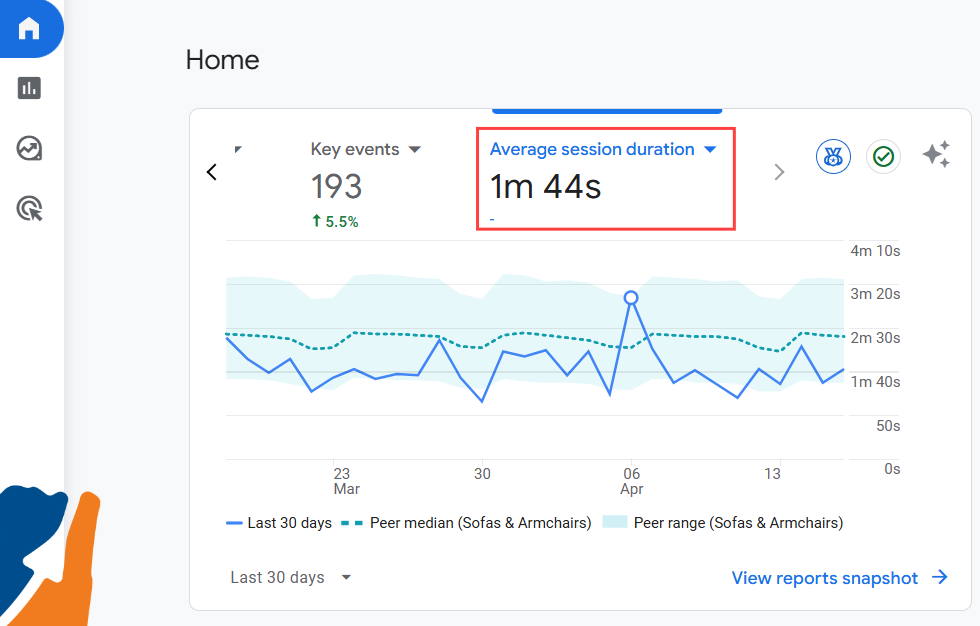Open the View reports snapshot link
The image size is (980, 626).
[839, 577]
